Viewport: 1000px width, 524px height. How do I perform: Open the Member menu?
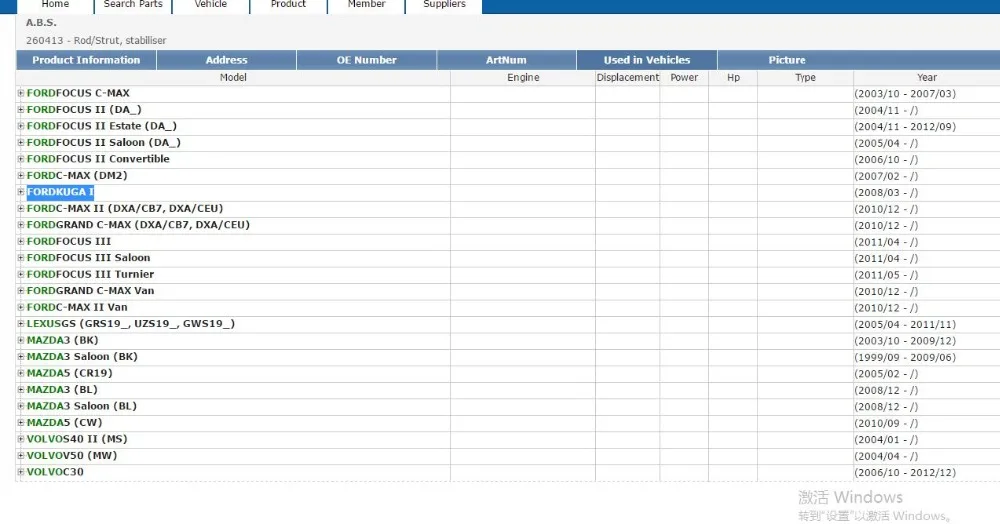(x=366, y=5)
